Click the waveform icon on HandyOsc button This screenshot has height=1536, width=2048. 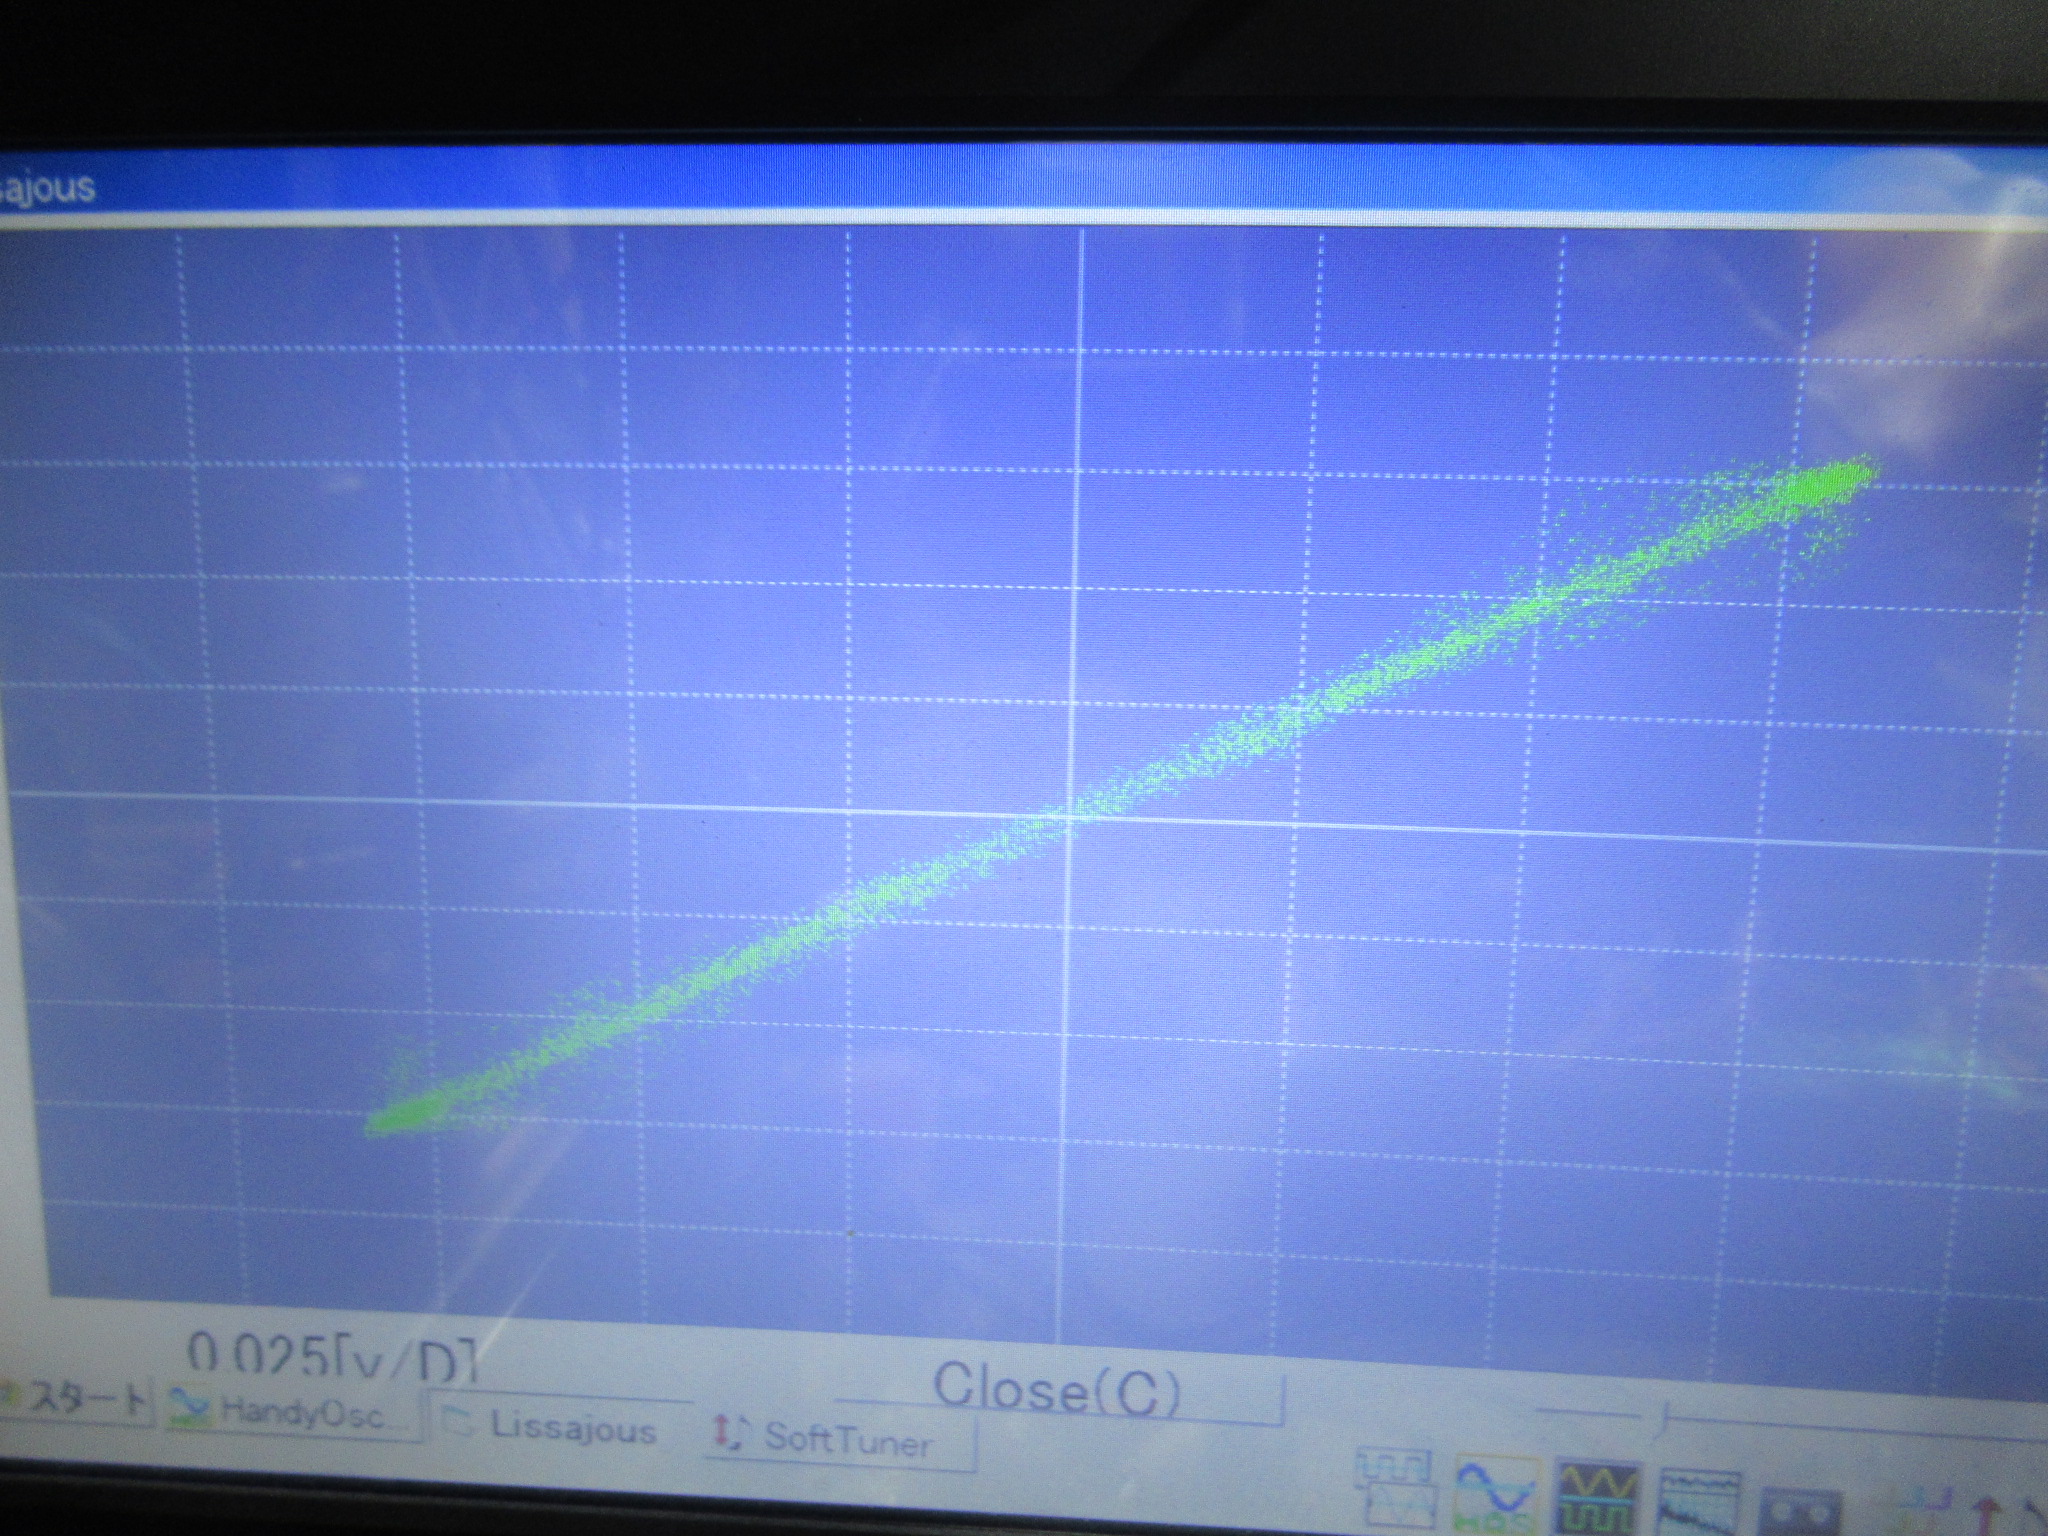click(x=189, y=1409)
